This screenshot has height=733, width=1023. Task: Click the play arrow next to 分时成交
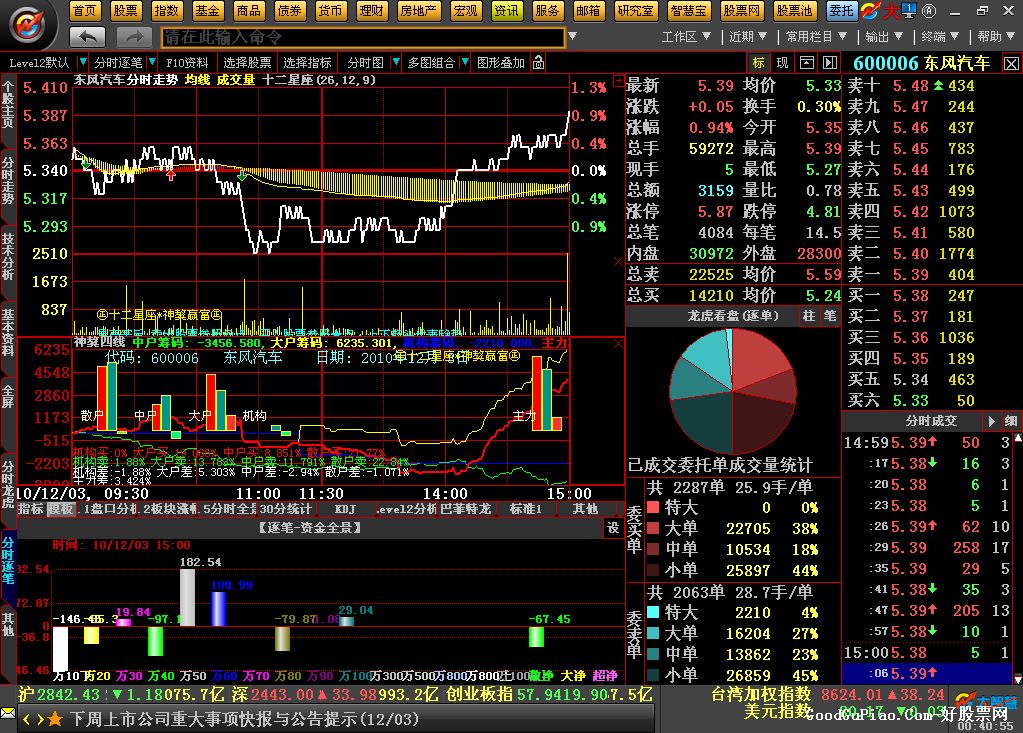[992, 421]
